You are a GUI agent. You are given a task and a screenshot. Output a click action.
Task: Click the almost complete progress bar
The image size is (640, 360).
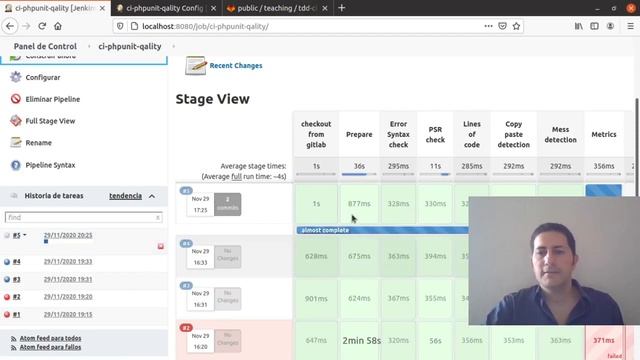click(382, 230)
